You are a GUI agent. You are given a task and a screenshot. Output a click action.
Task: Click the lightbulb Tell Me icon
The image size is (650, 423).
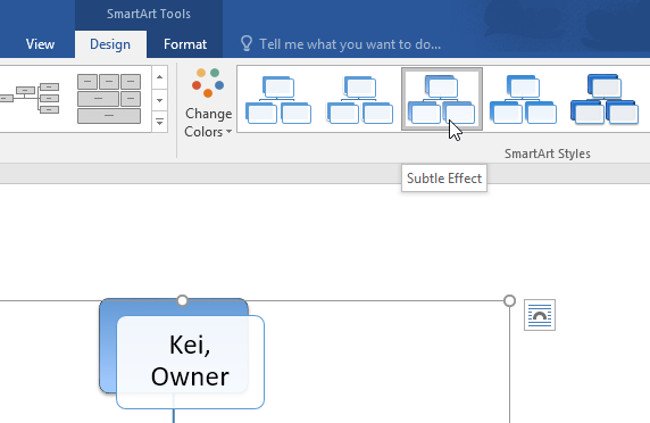246,44
